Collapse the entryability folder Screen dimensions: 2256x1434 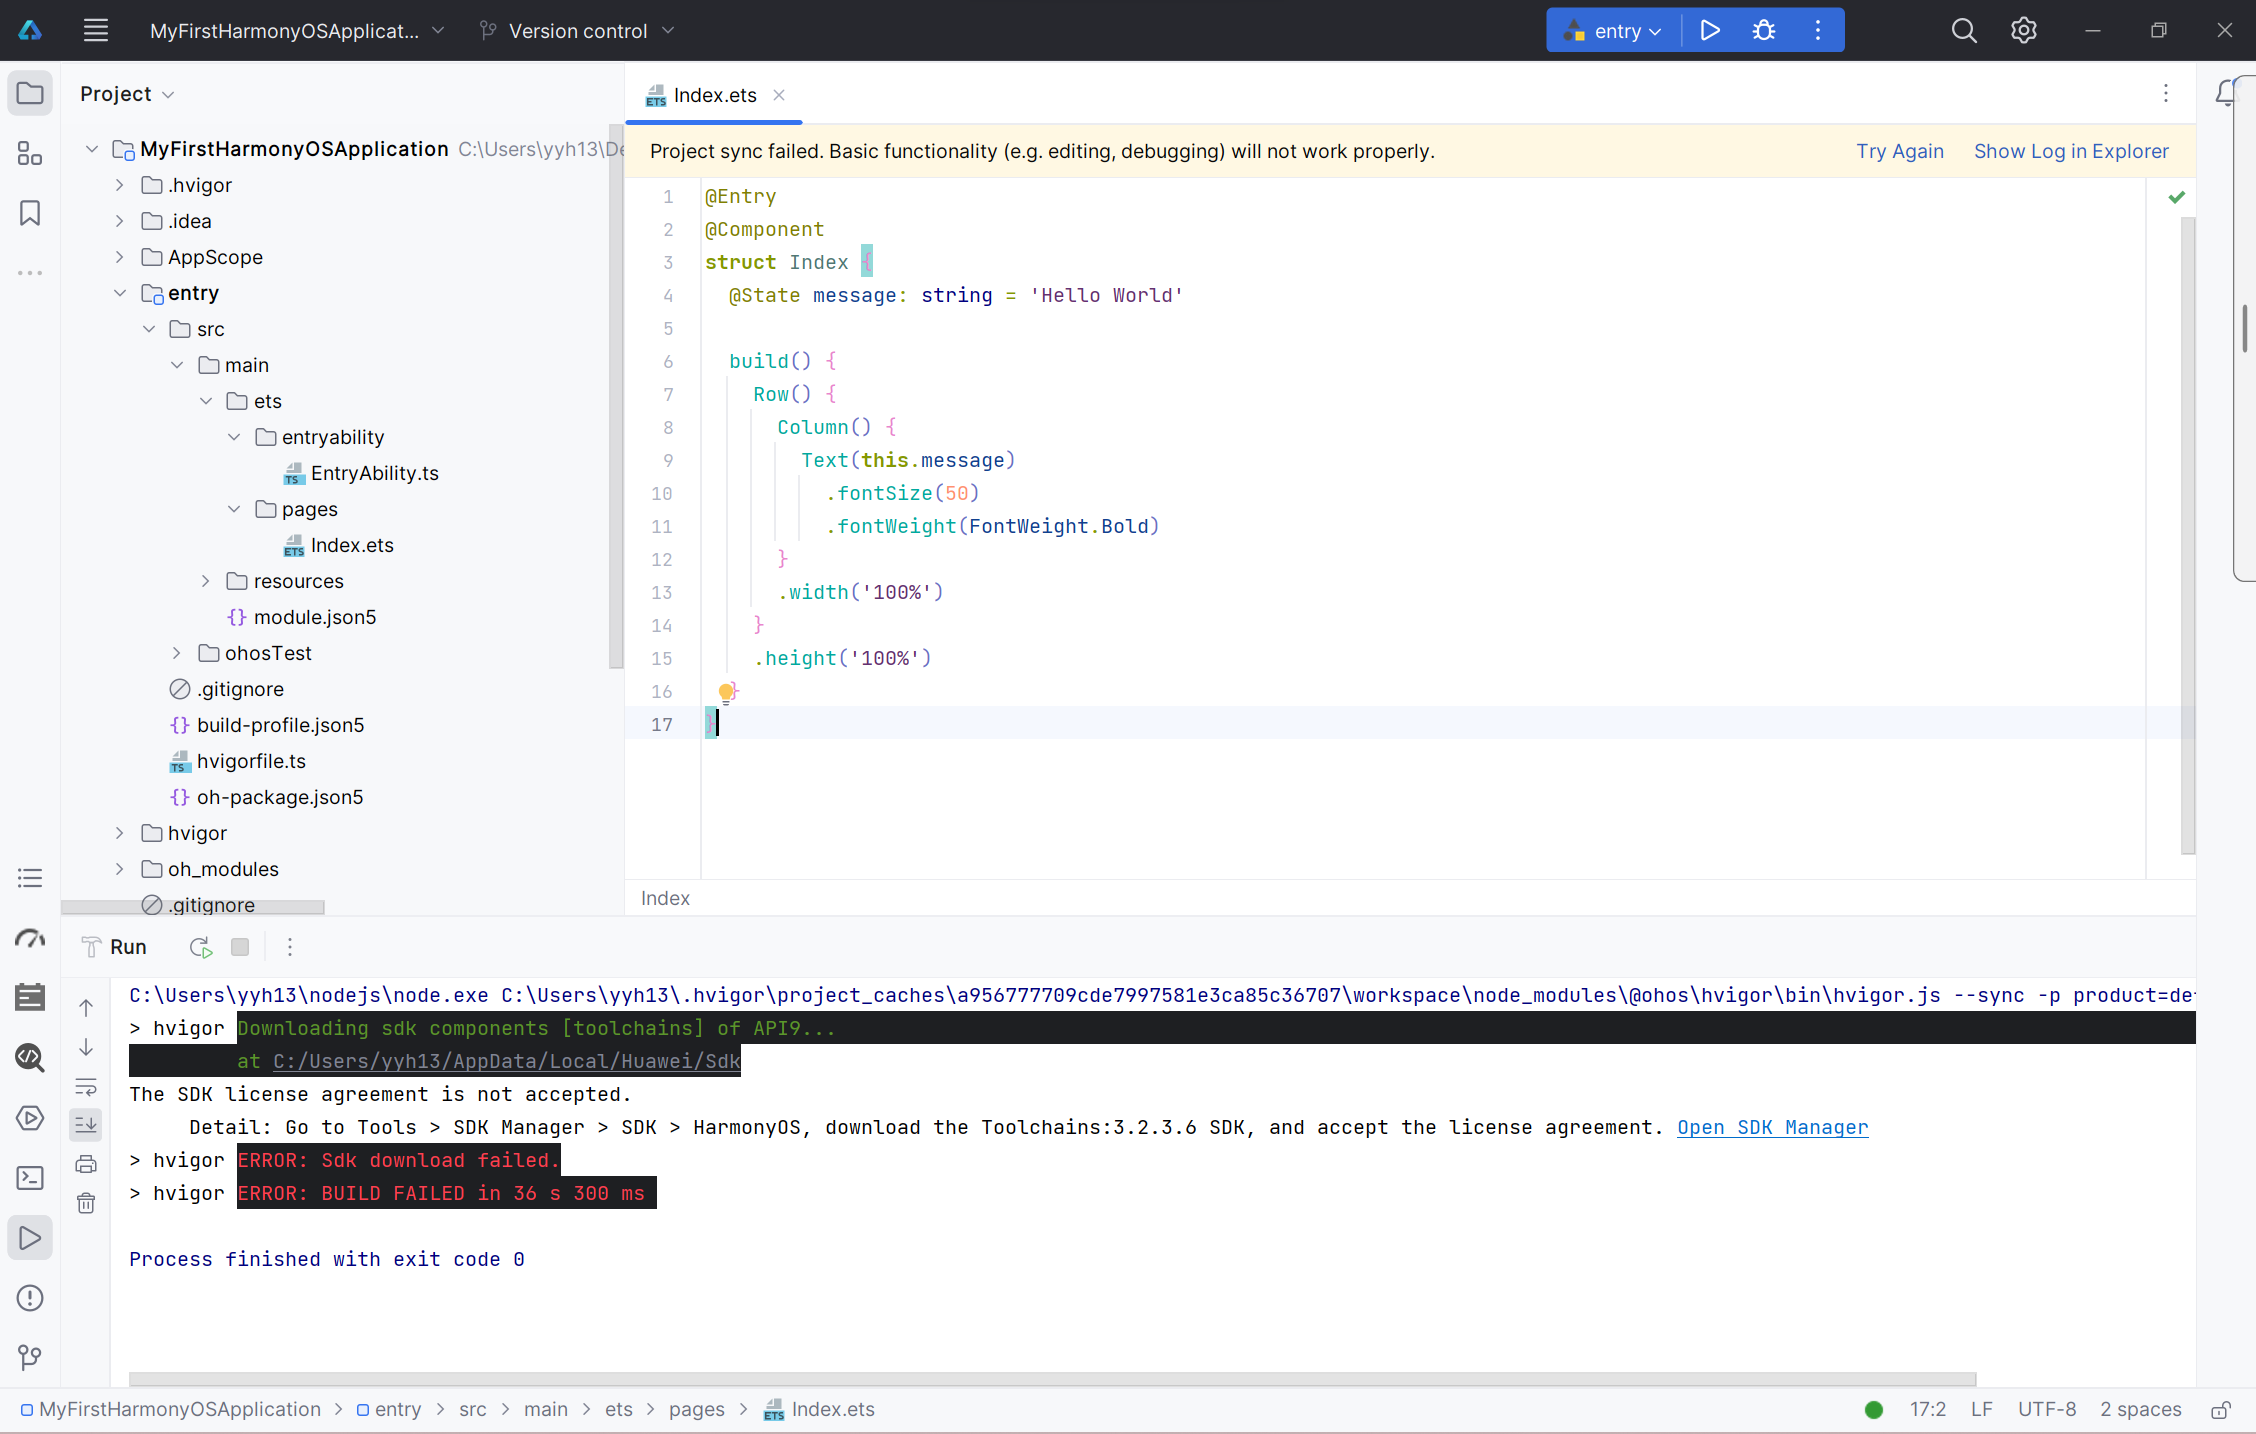click(x=234, y=437)
